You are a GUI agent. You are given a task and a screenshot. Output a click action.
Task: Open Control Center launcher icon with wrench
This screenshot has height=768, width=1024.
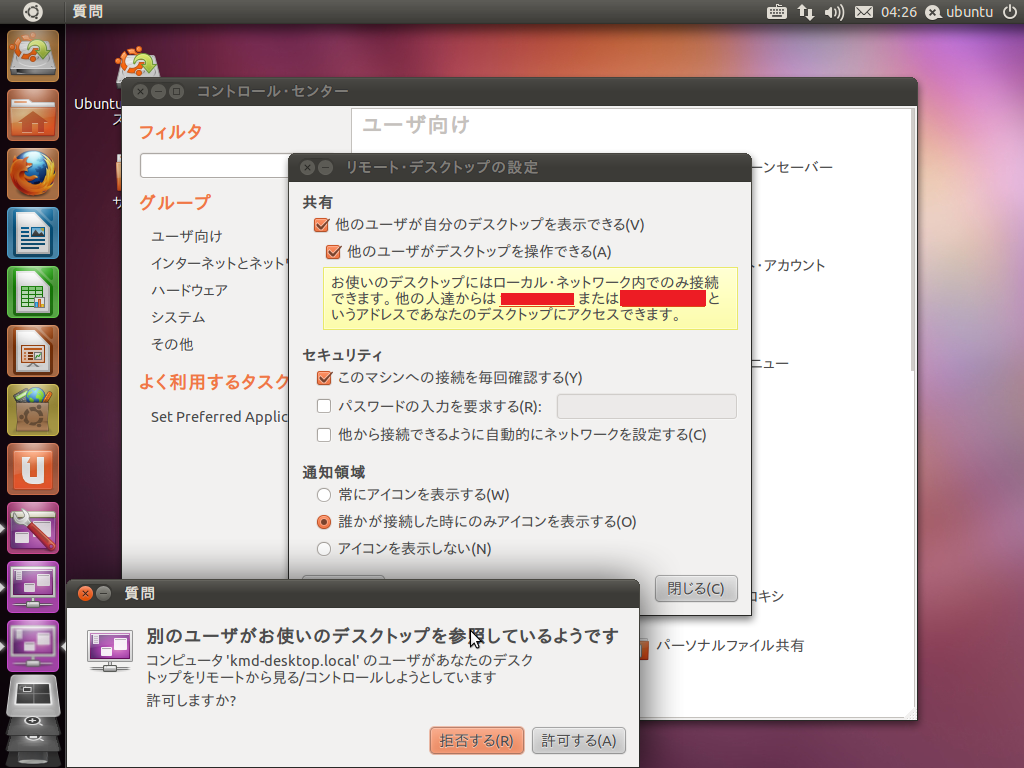(x=33, y=528)
